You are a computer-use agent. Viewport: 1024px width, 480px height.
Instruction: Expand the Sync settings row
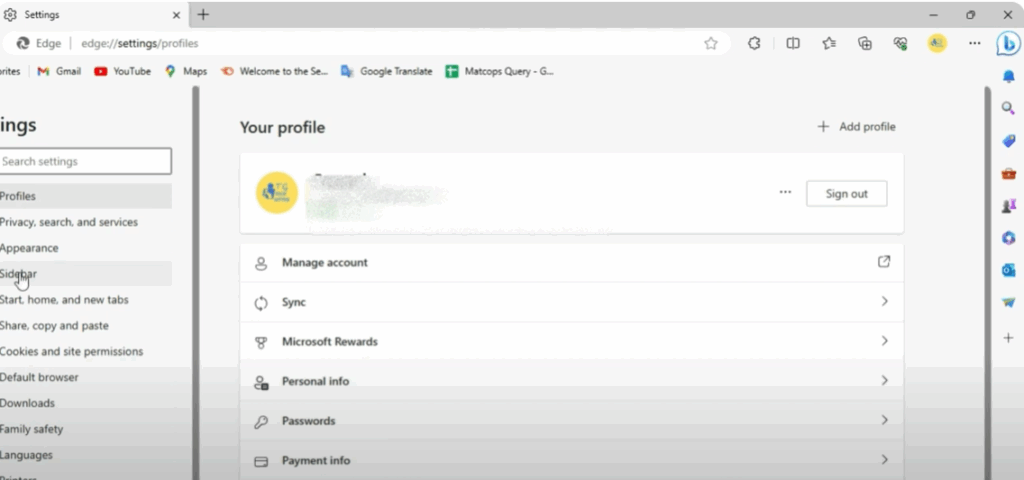(x=571, y=302)
